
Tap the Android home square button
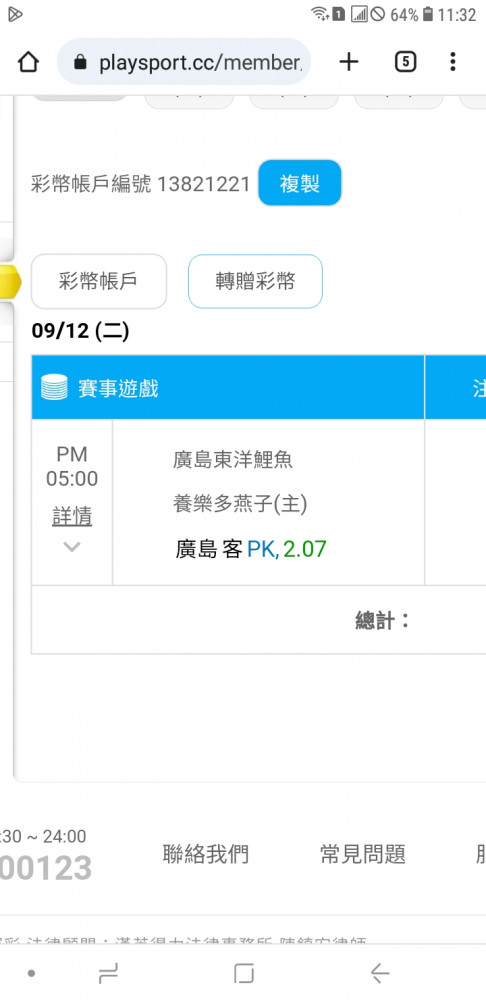pyautogui.click(x=243, y=973)
